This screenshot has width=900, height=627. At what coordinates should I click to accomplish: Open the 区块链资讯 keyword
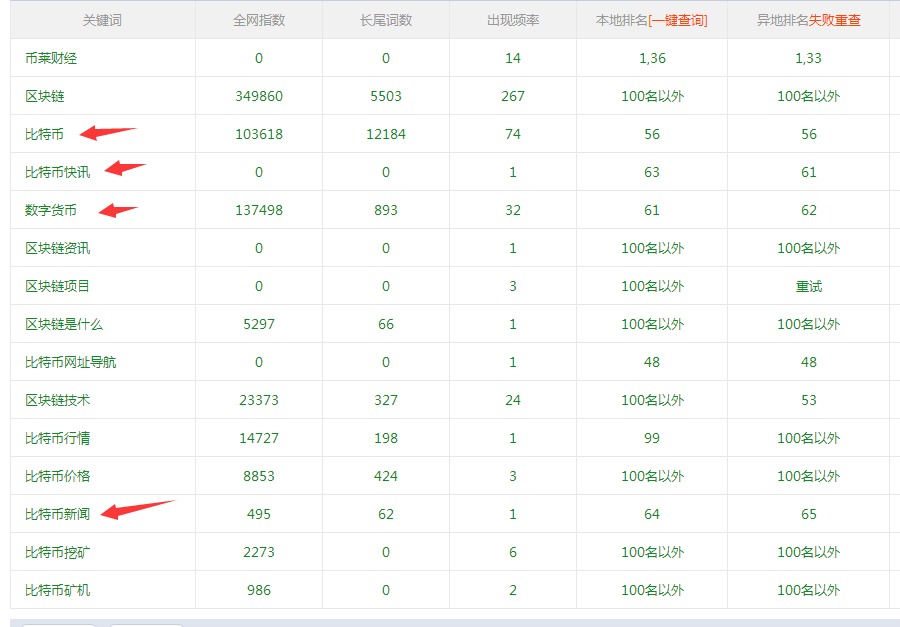pos(57,248)
